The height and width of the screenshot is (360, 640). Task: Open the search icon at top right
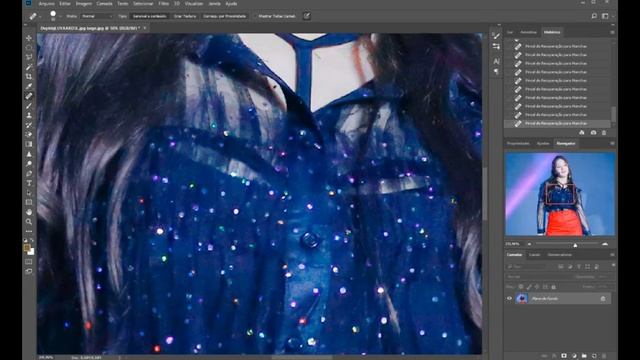[x=594, y=16]
